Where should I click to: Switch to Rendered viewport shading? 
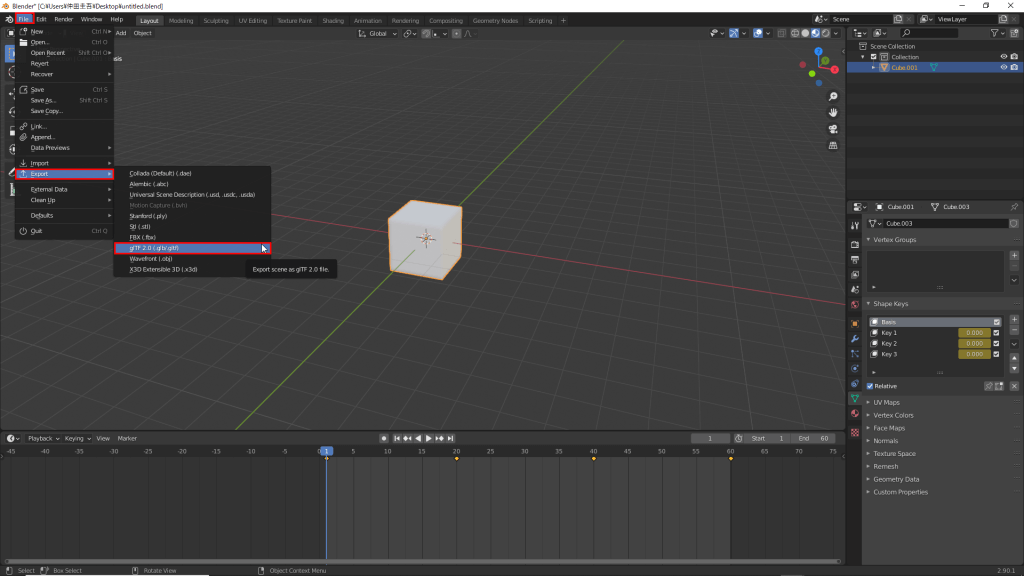coord(826,33)
